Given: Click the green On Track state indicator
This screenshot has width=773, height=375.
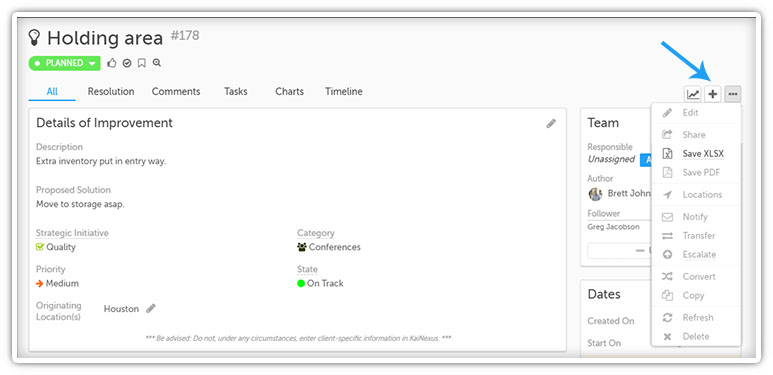Looking at the screenshot, I should pyautogui.click(x=301, y=283).
